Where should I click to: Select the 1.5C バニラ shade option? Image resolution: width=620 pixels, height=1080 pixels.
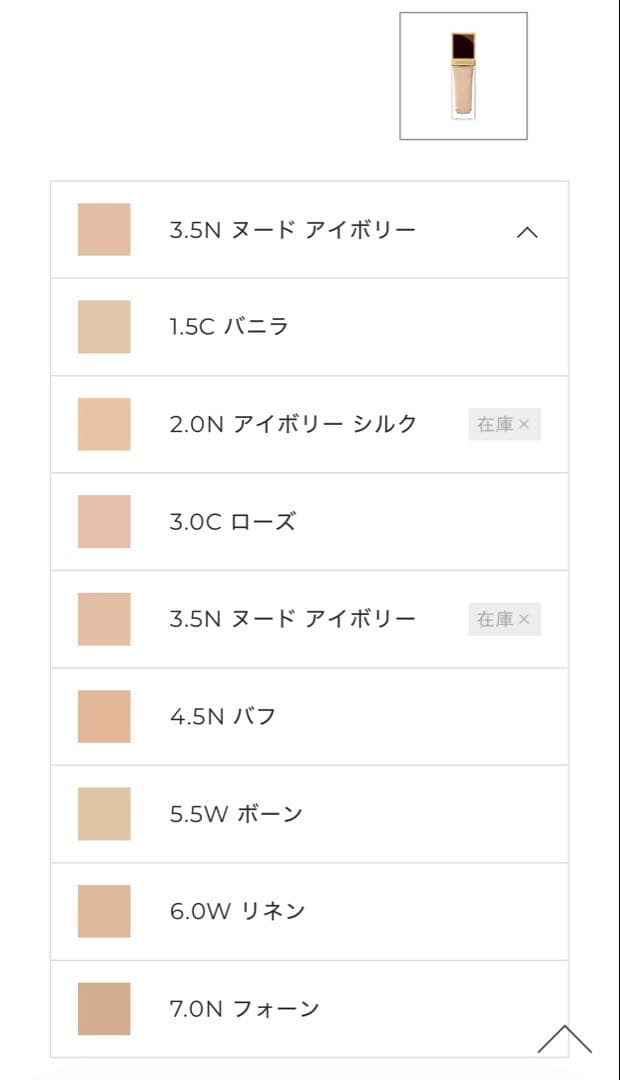[229, 327]
